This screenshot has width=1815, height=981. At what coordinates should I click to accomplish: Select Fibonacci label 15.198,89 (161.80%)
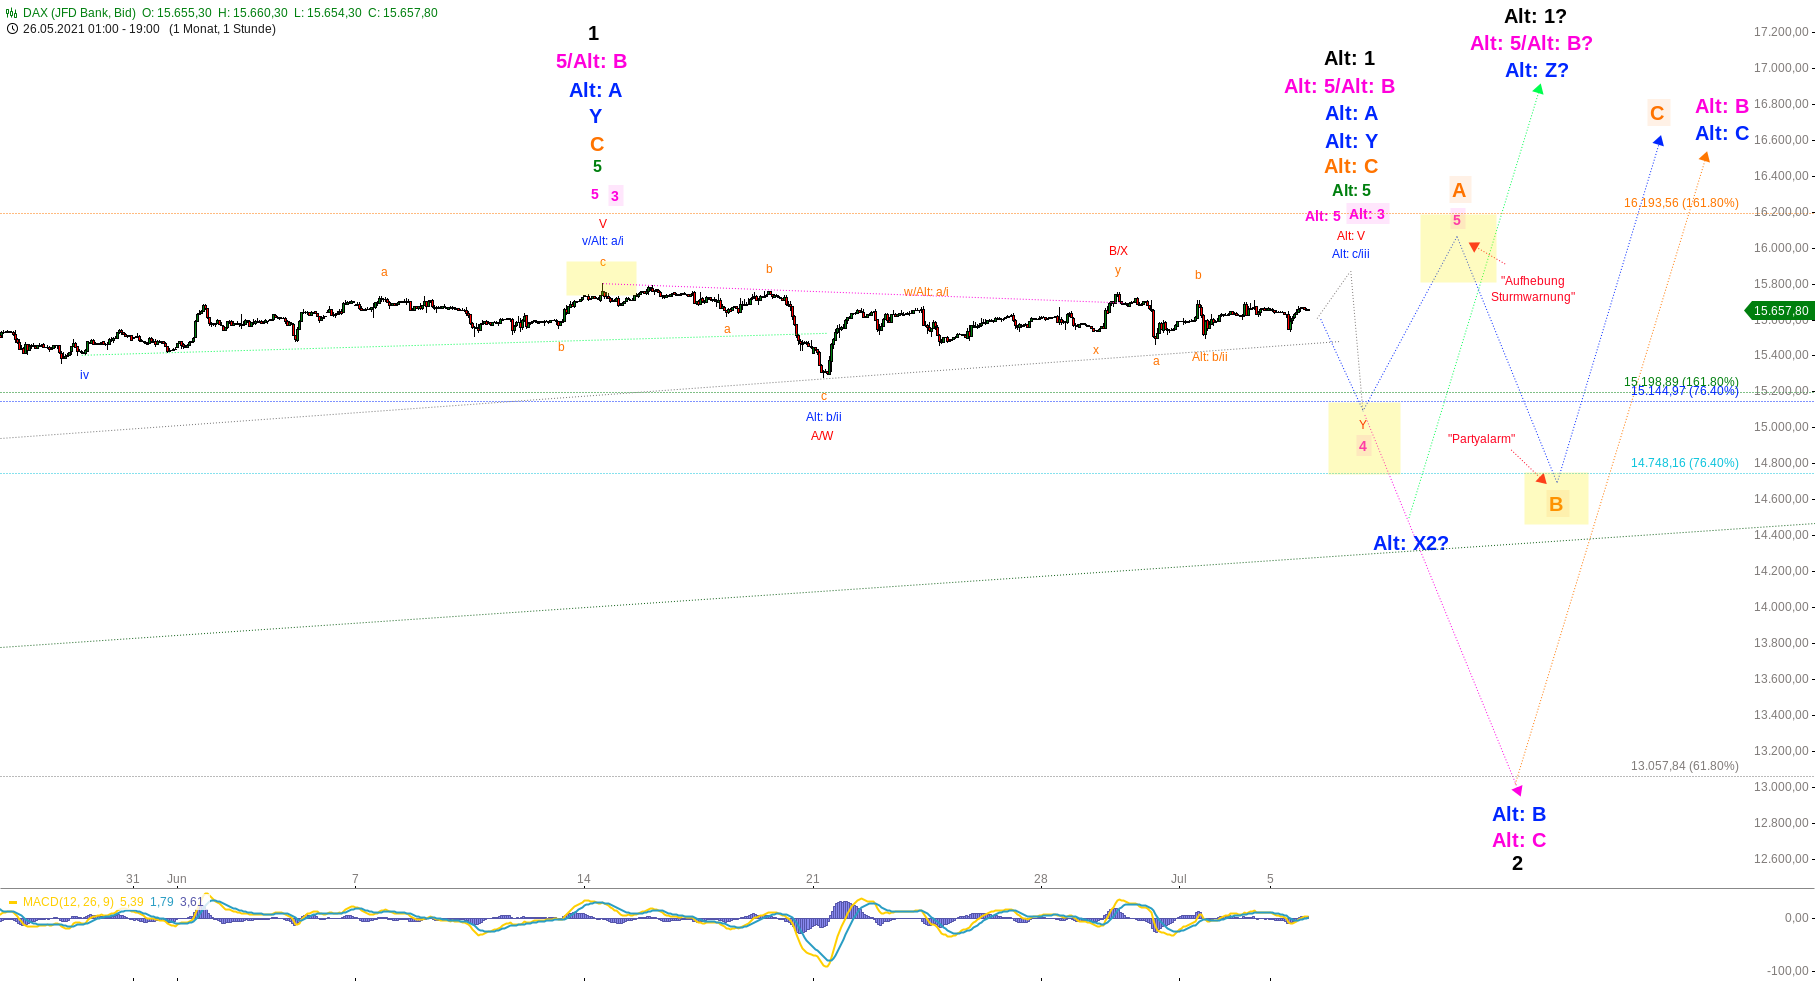(x=1681, y=382)
